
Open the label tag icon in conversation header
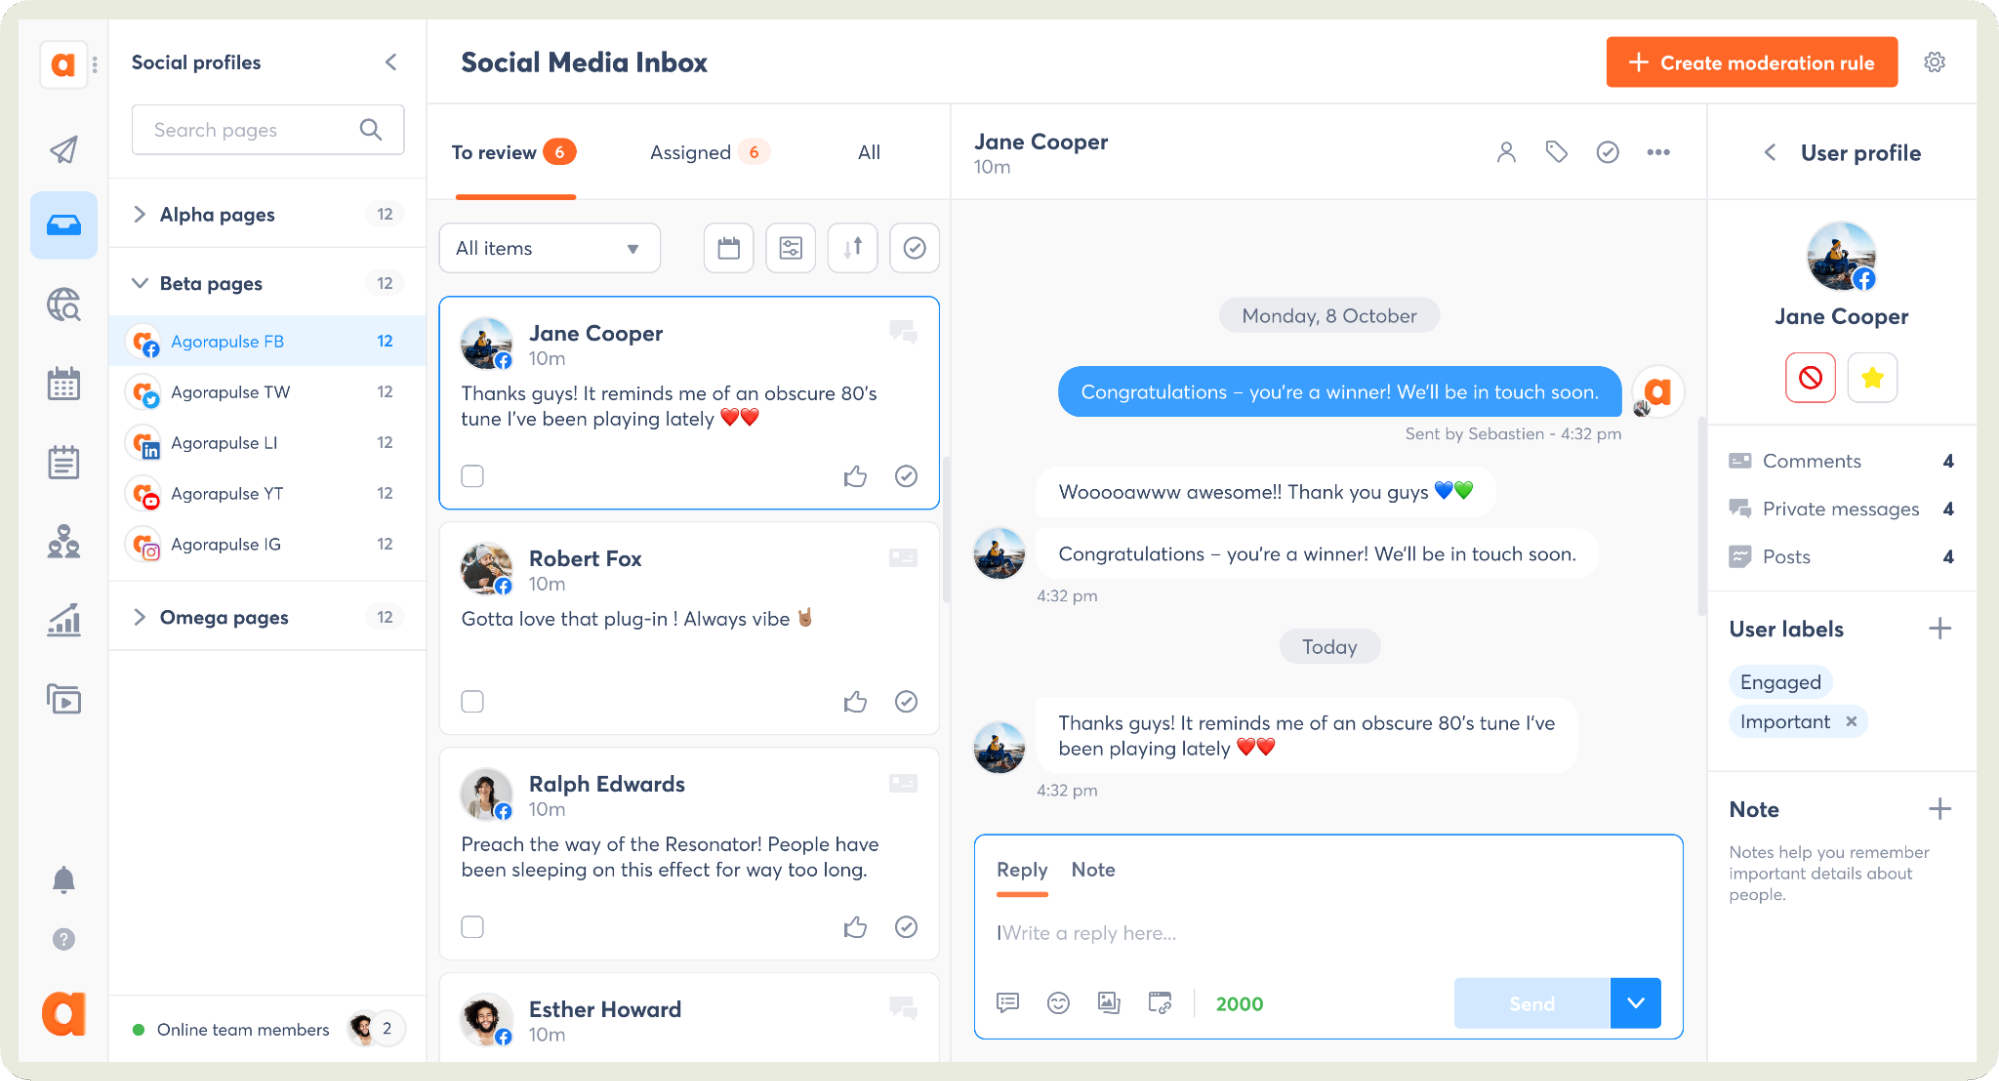[x=1556, y=152]
